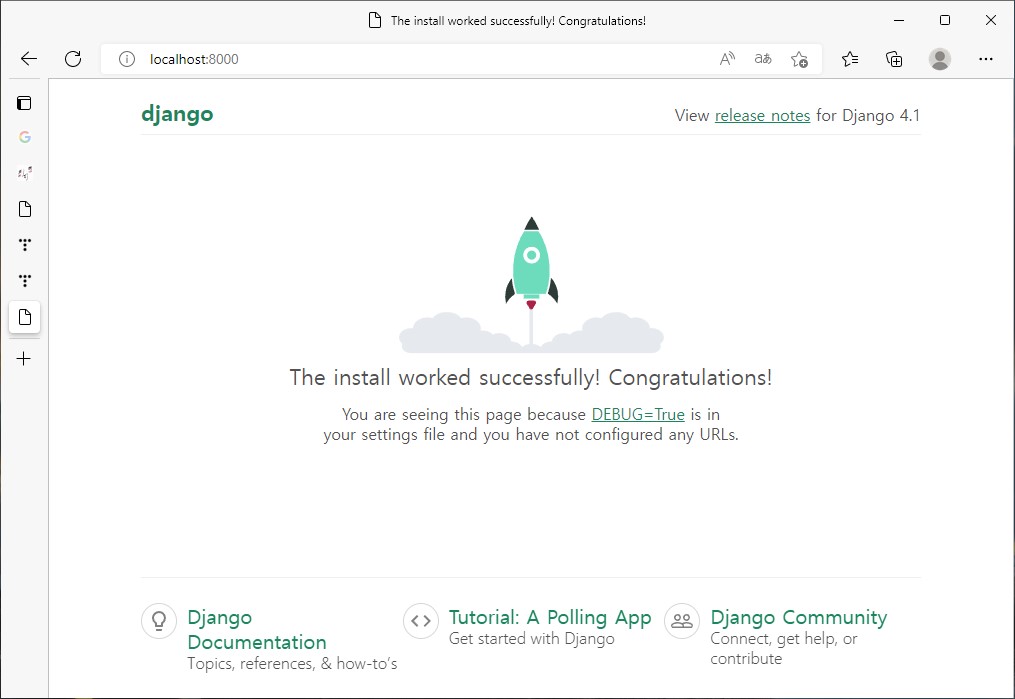Click the lightbulb documentation icon

[159, 621]
